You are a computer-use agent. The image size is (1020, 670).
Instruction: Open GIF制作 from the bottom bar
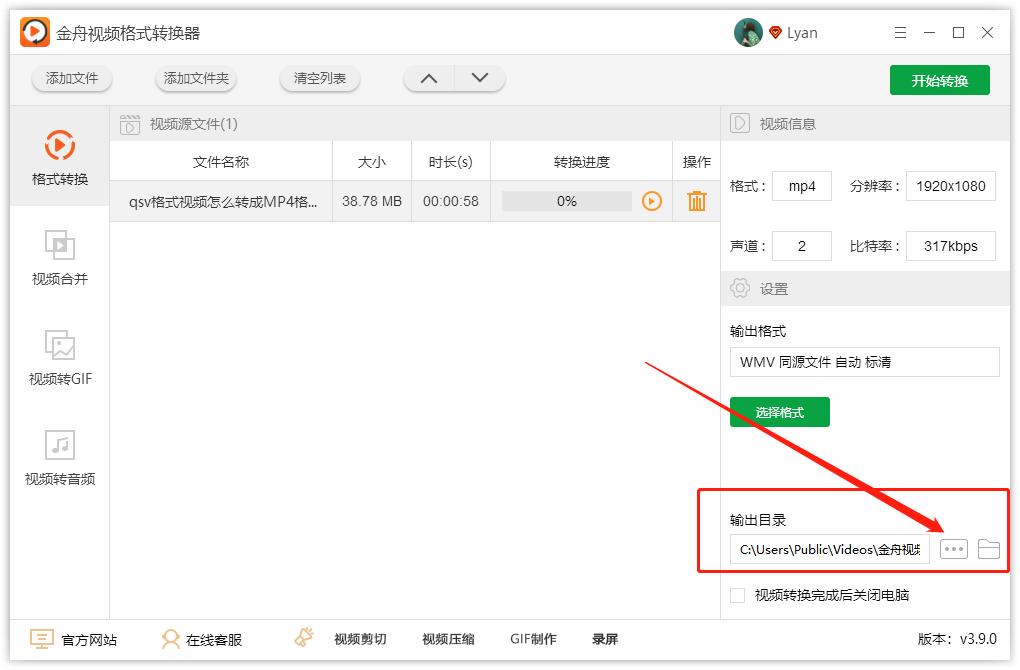[x=533, y=638]
